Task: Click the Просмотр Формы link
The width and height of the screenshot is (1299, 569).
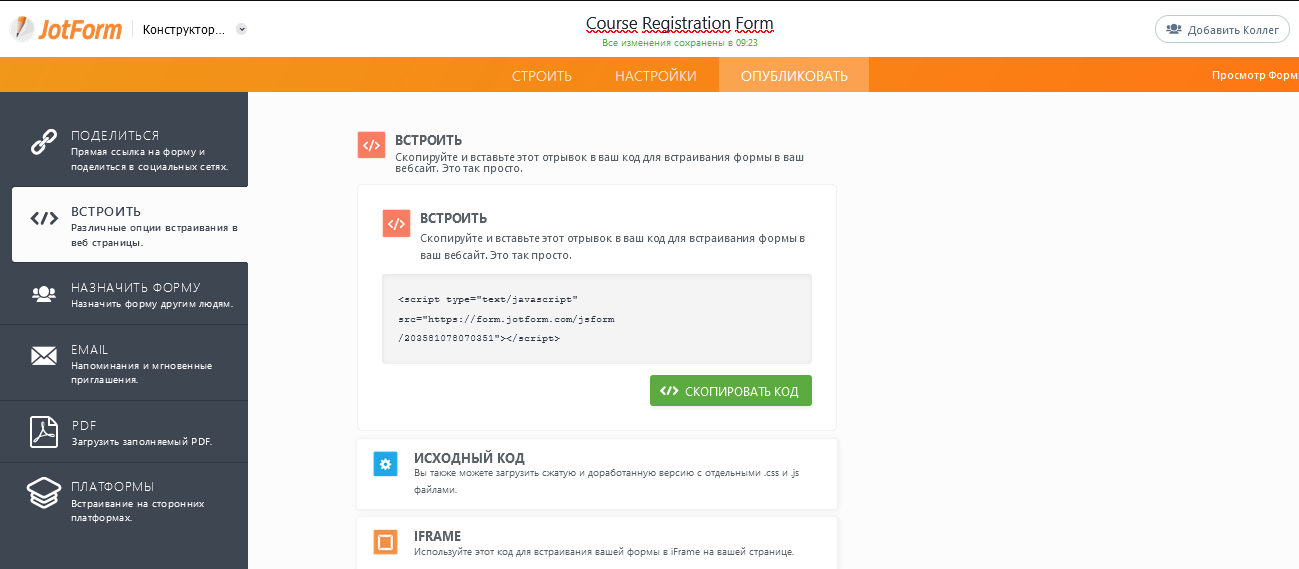Action: pos(1255,76)
